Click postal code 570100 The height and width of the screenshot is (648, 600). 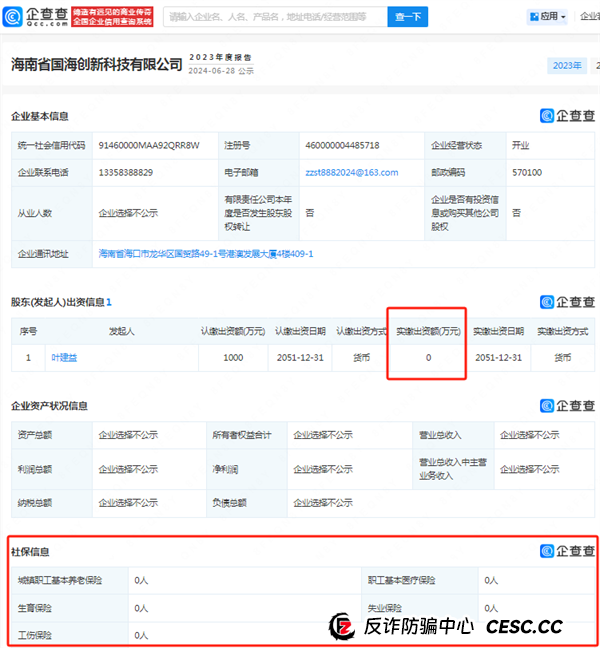[527, 173]
